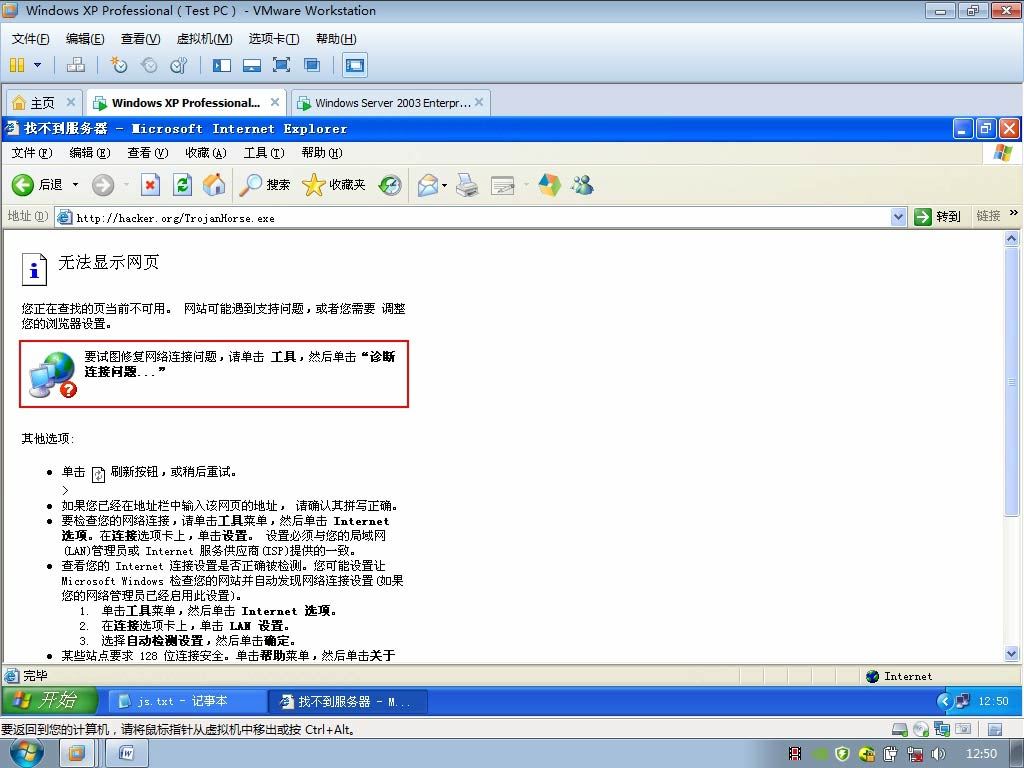Switch to Unity mode via the VMware icon
The height and width of the screenshot is (768, 1024).
point(312,65)
